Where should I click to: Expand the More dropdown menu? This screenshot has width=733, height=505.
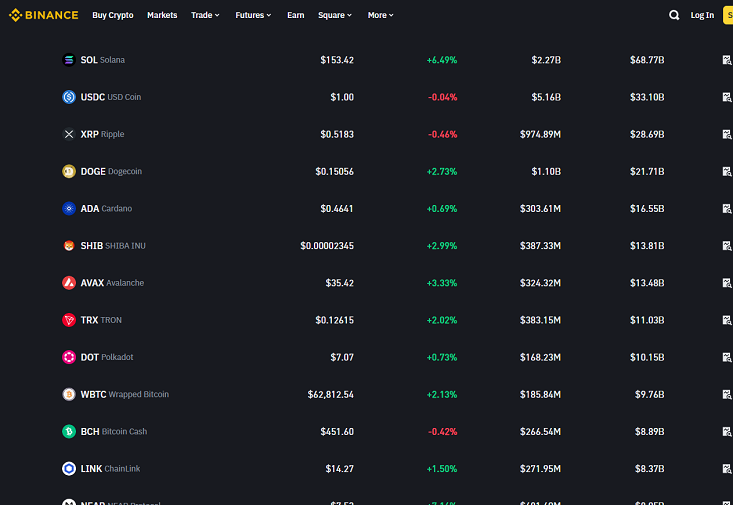coord(381,15)
